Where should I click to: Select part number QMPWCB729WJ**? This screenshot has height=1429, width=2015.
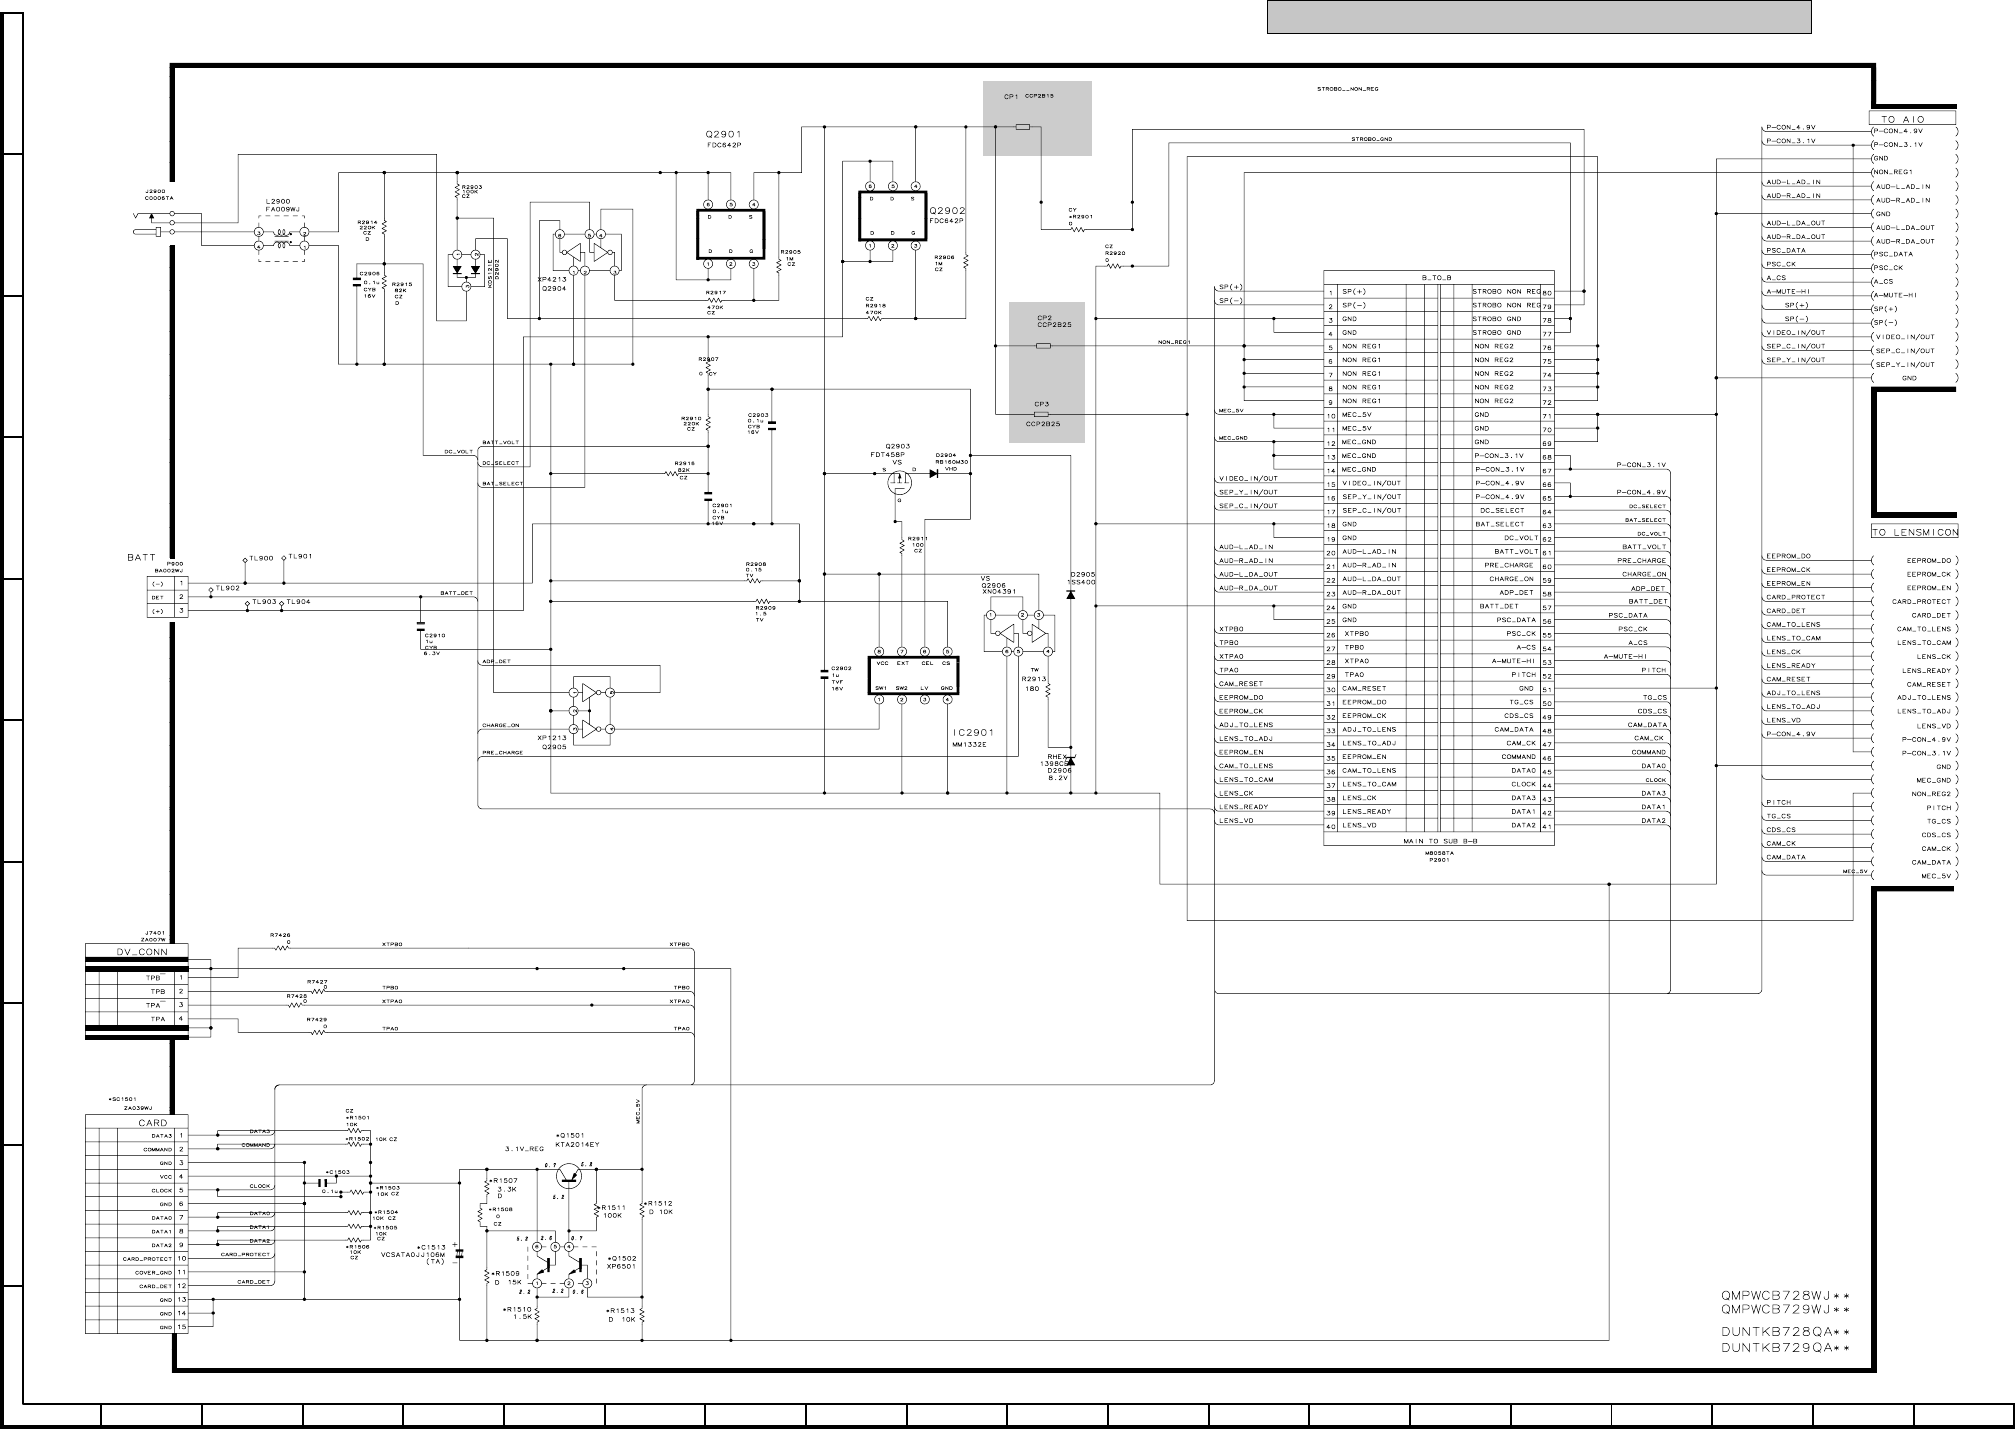pyautogui.click(x=1785, y=1309)
